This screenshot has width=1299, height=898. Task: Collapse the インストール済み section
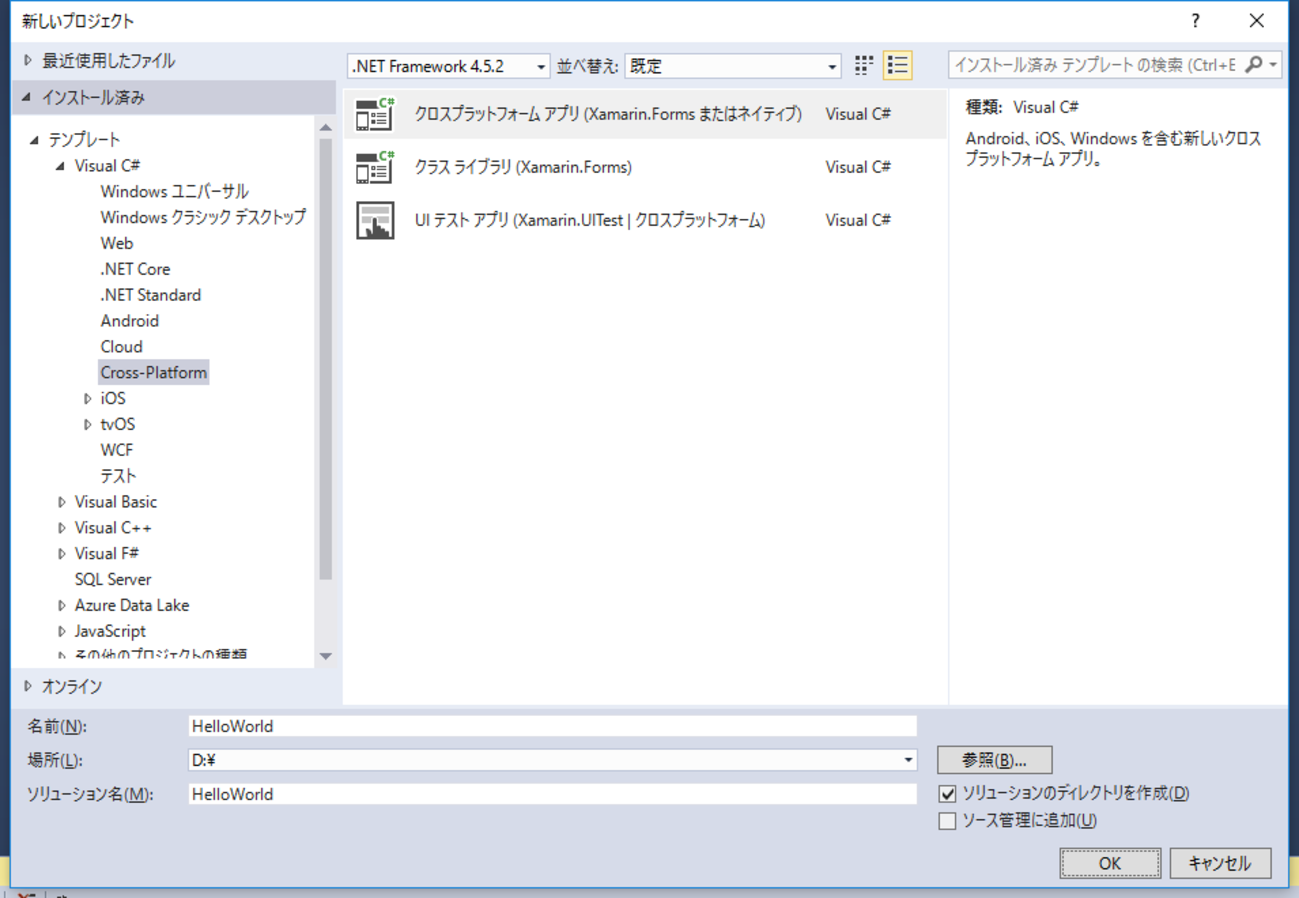27,98
